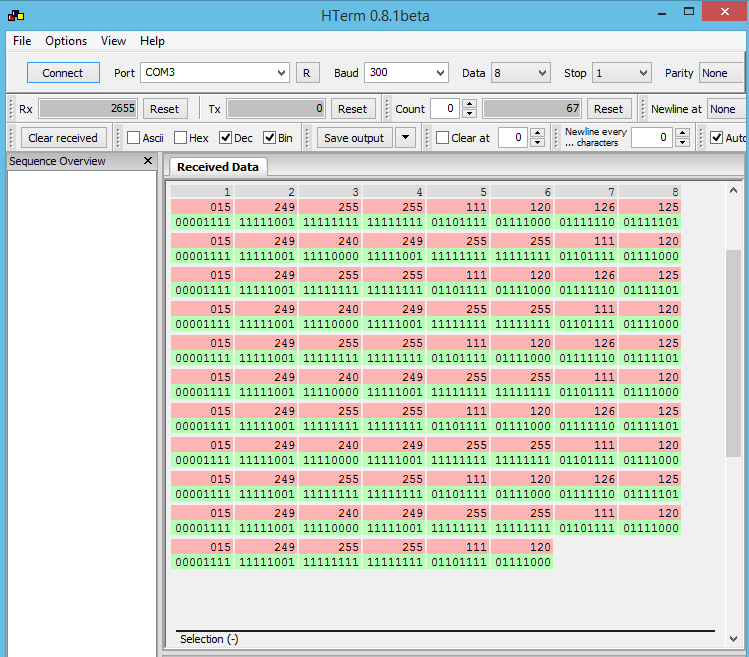Click the Selection (-) status text

click(209, 639)
